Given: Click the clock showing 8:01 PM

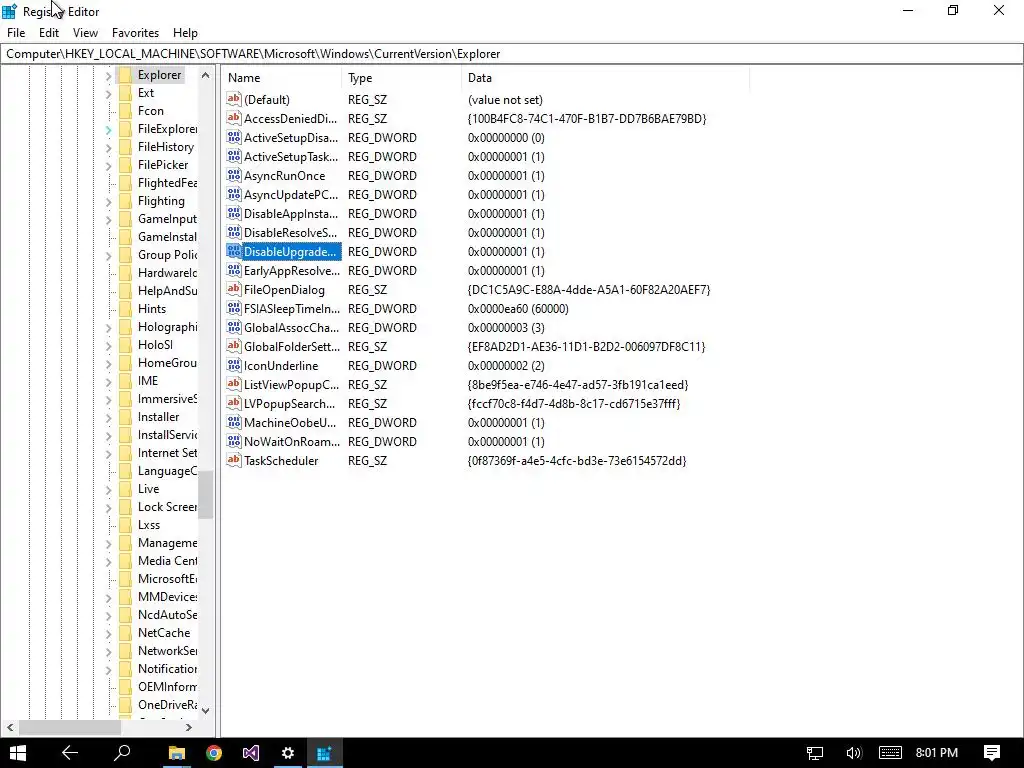Looking at the screenshot, I should 936,753.
